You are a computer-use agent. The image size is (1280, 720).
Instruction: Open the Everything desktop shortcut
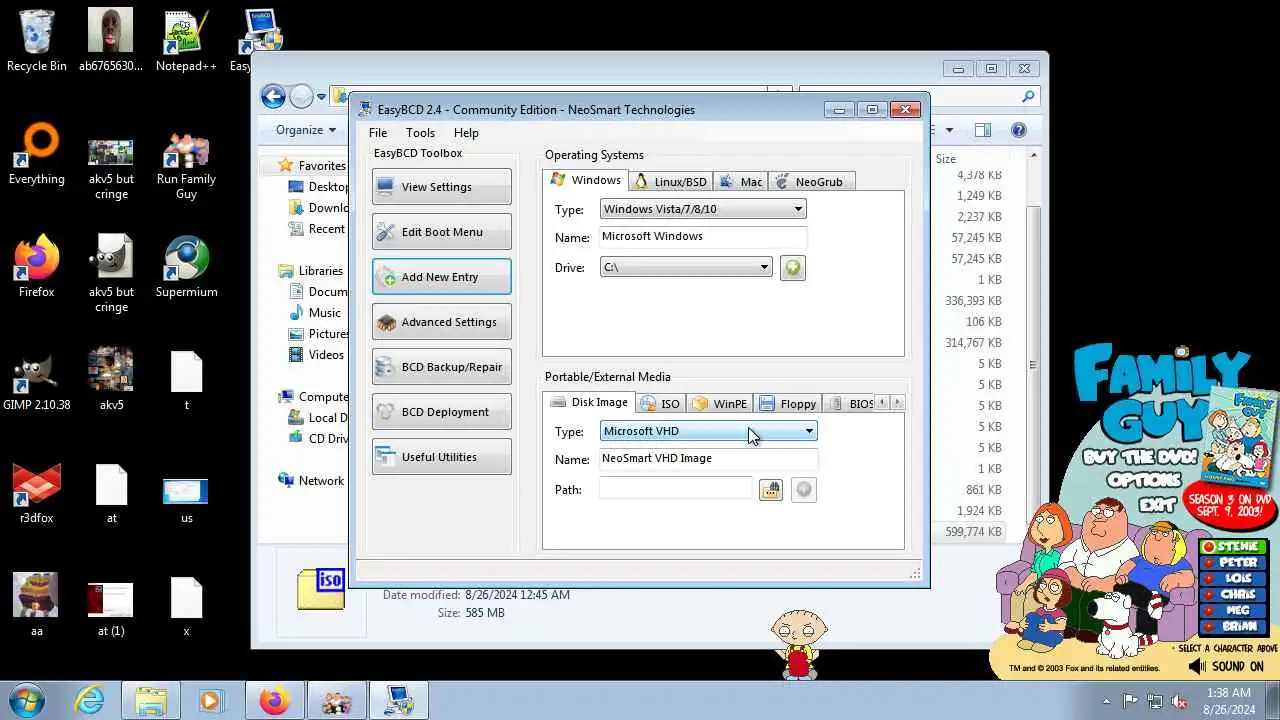point(37,155)
